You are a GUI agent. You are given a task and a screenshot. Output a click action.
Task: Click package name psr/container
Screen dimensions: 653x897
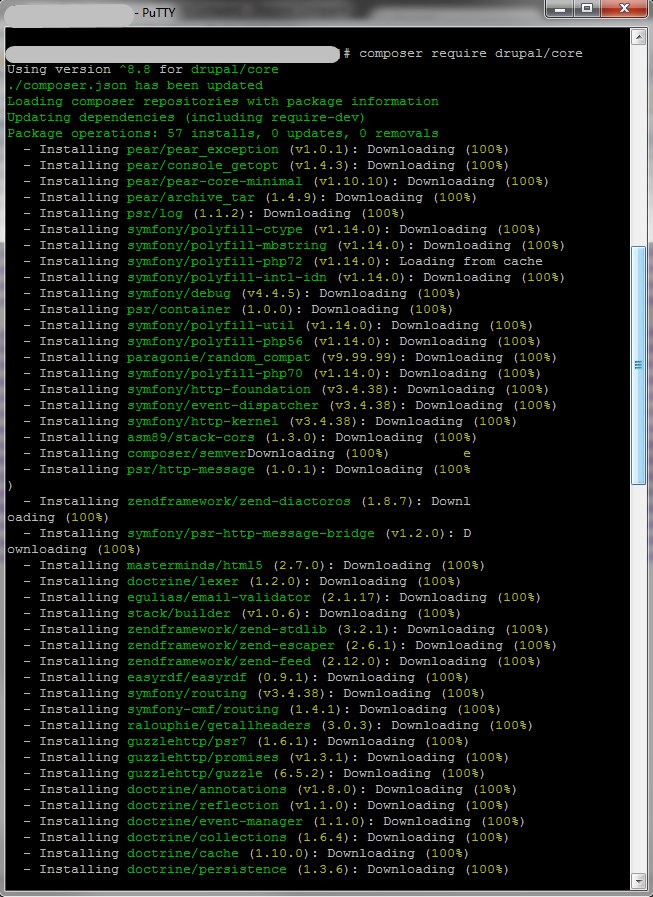179,309
